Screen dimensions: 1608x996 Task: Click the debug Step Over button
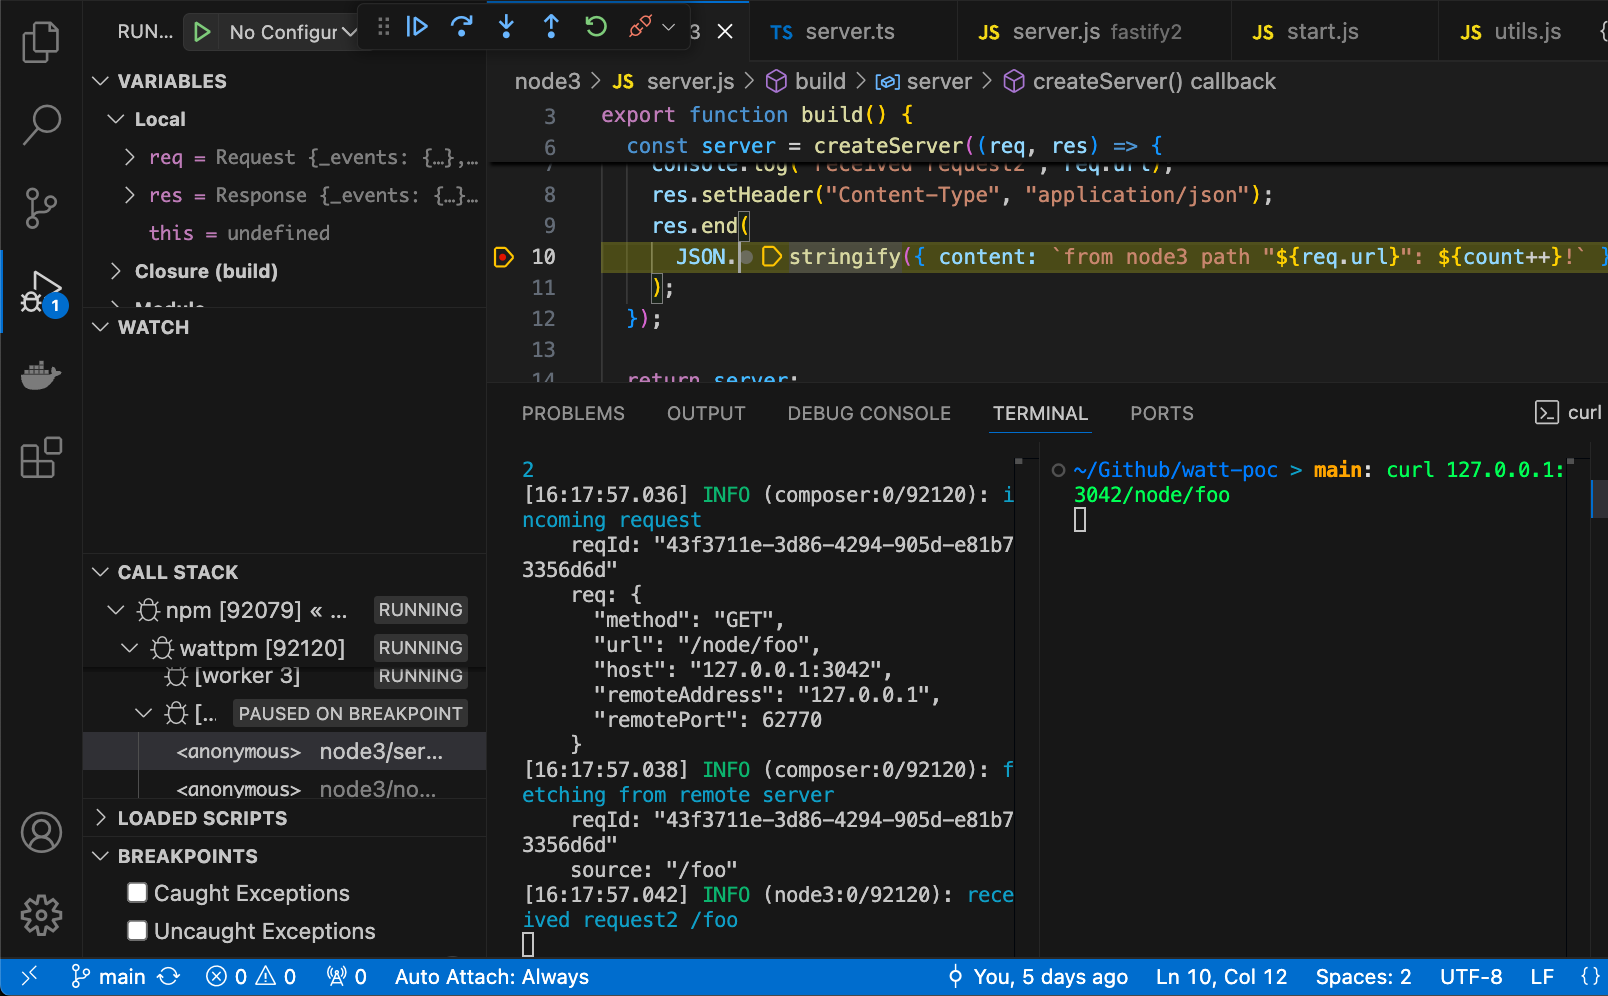click(x=462, y=27)
